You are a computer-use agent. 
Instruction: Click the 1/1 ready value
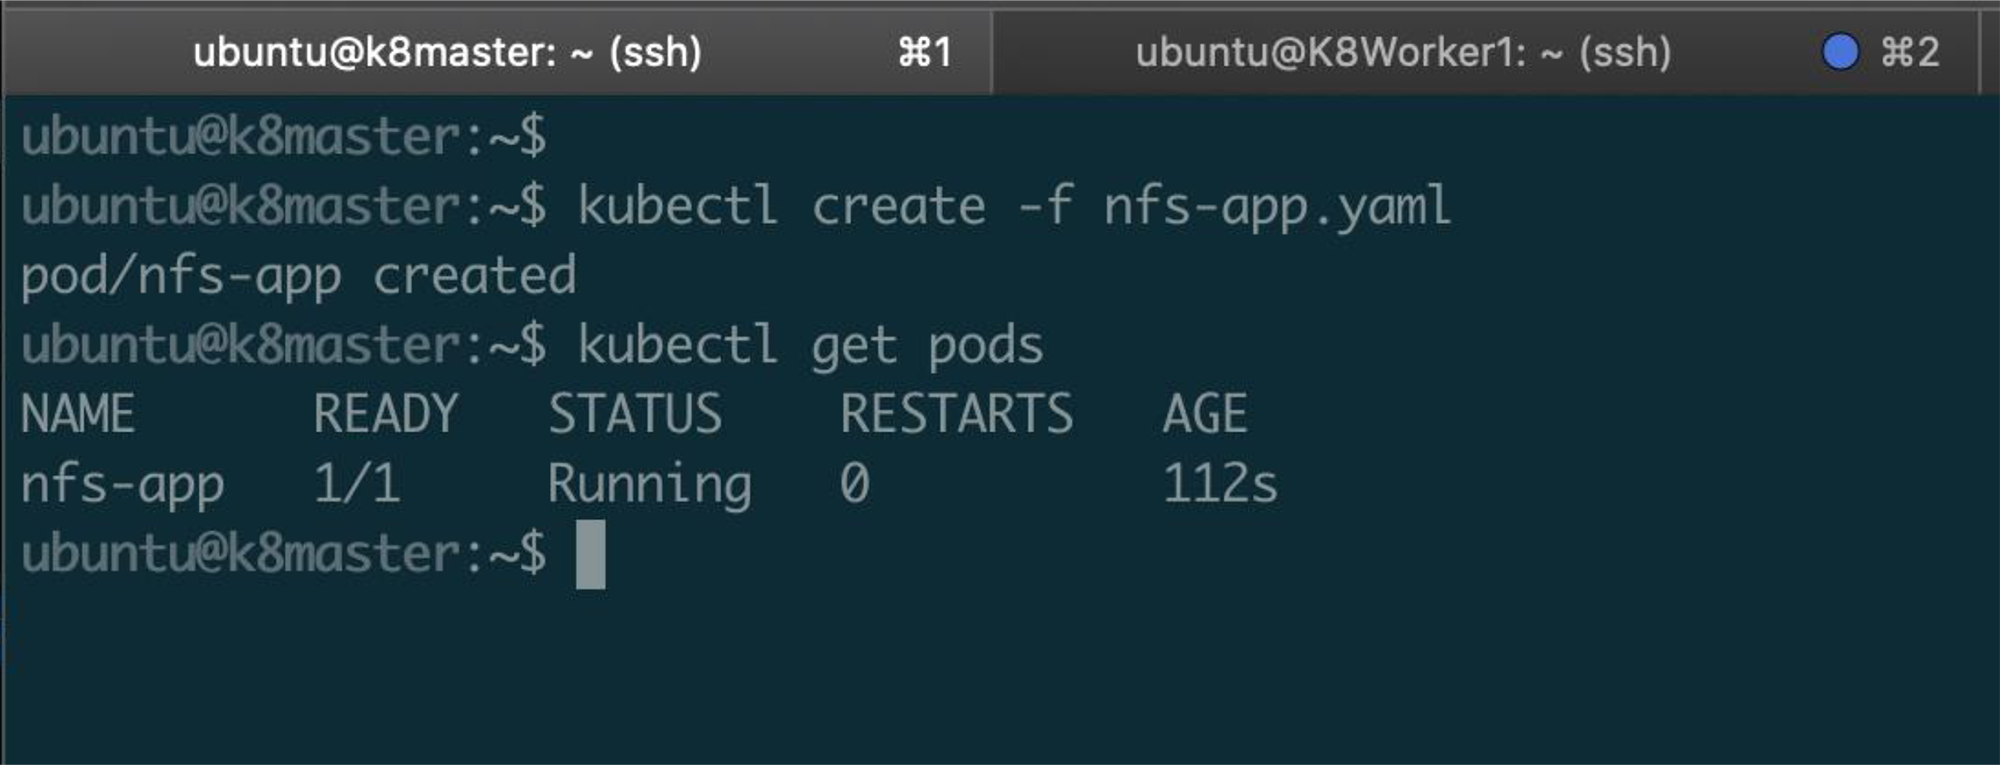357,485
